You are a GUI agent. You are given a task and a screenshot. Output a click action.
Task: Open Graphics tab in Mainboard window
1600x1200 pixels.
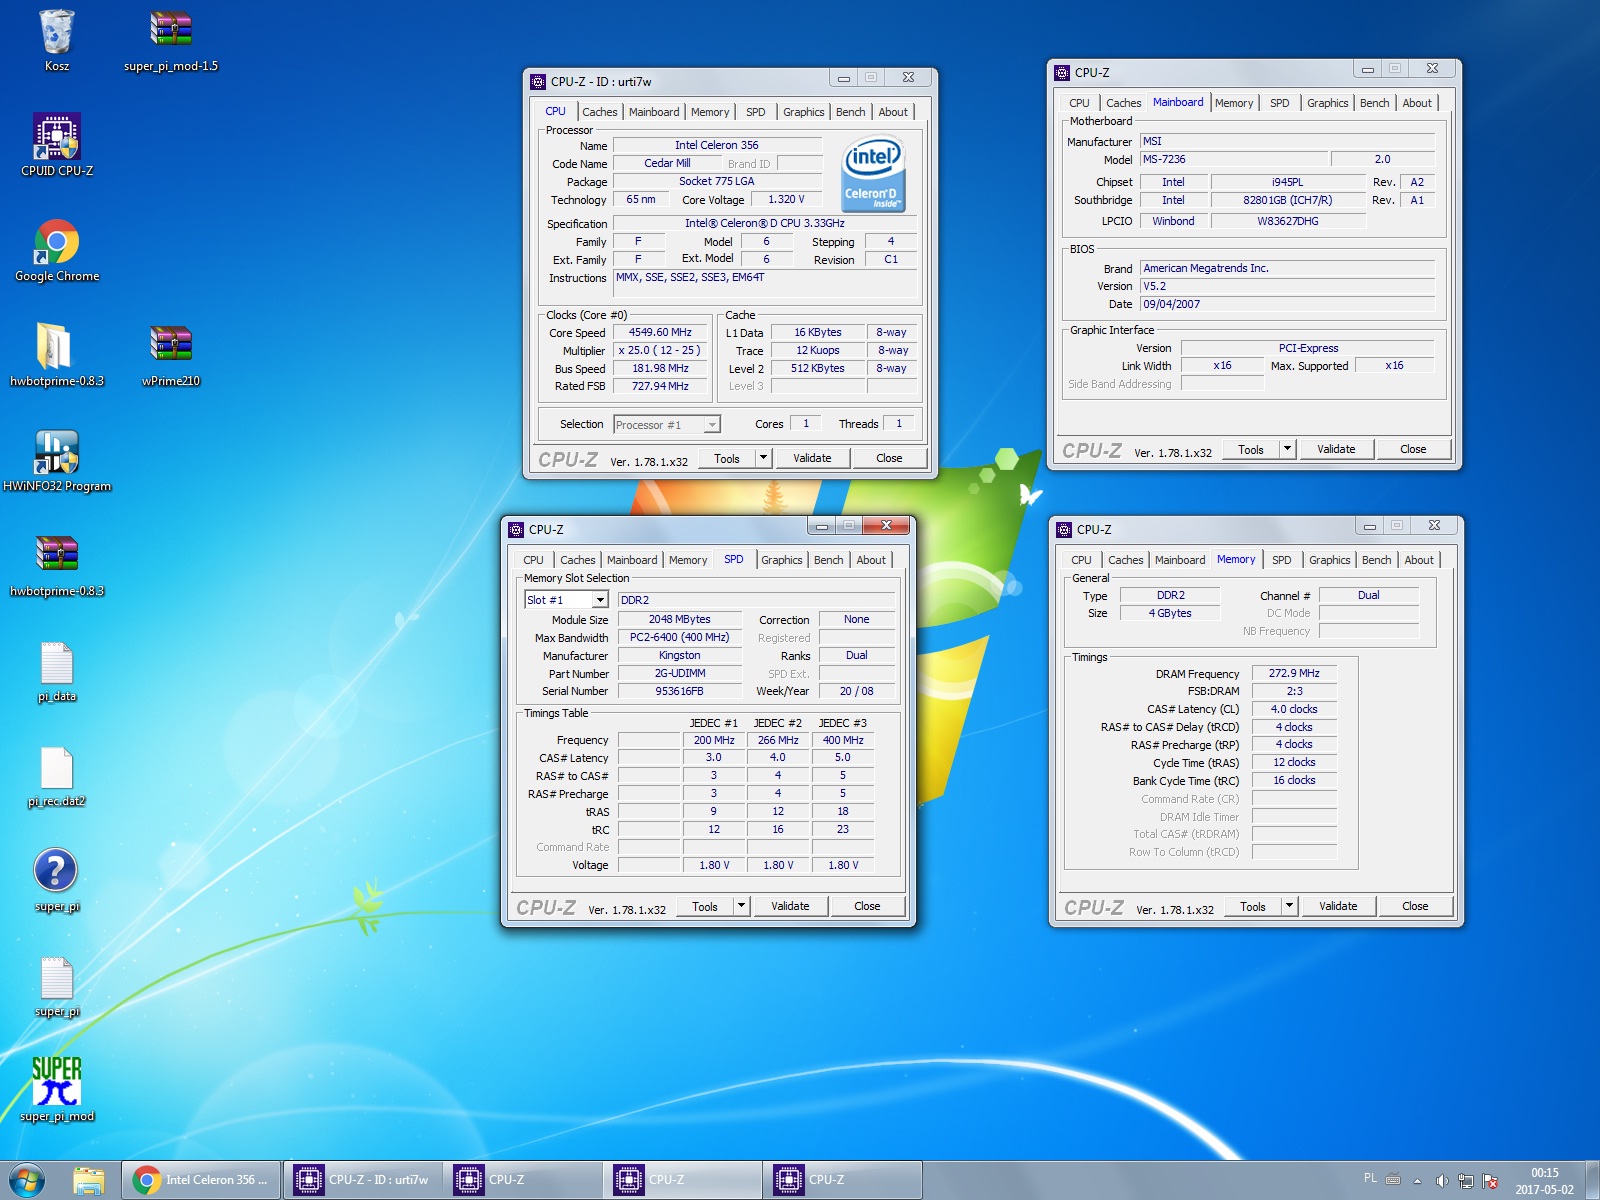click(1328, 103)
